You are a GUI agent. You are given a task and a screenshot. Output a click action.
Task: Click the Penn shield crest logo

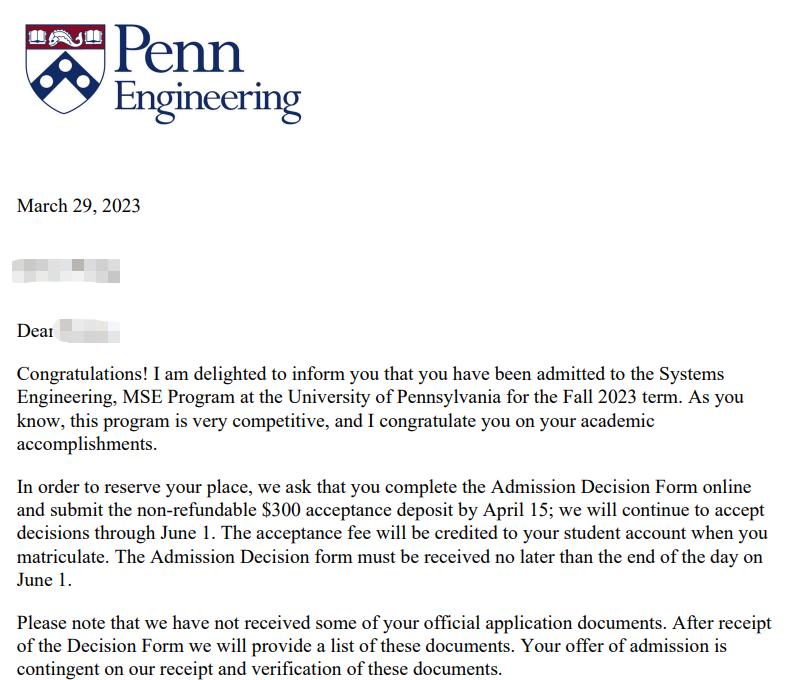pos(65,68)
